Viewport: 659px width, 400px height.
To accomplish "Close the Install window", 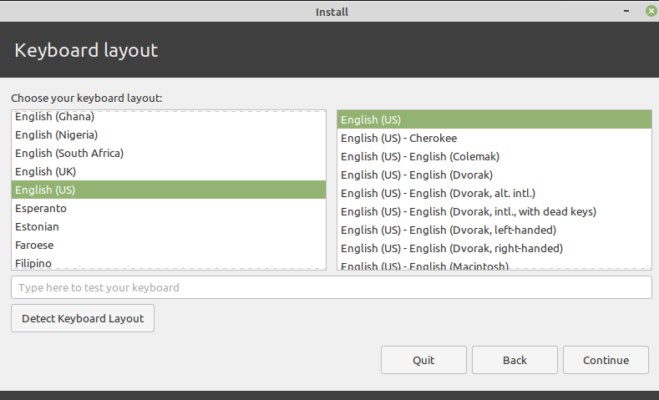I will click(651, 11).
